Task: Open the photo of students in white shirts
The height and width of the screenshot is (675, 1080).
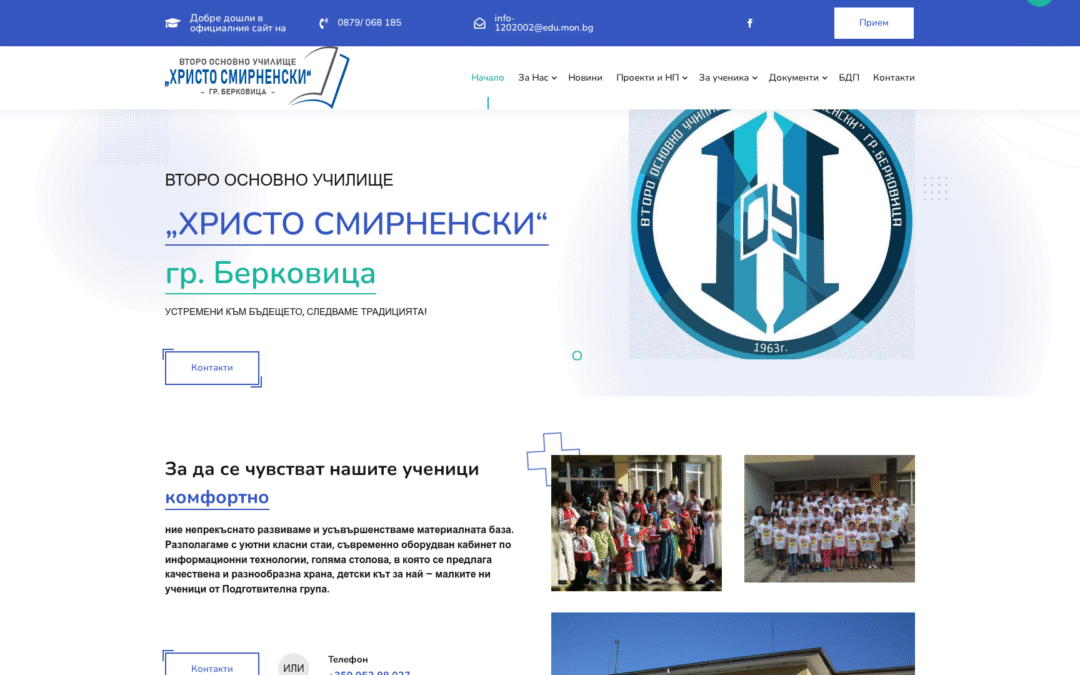Action: click(x=829, y=519)
